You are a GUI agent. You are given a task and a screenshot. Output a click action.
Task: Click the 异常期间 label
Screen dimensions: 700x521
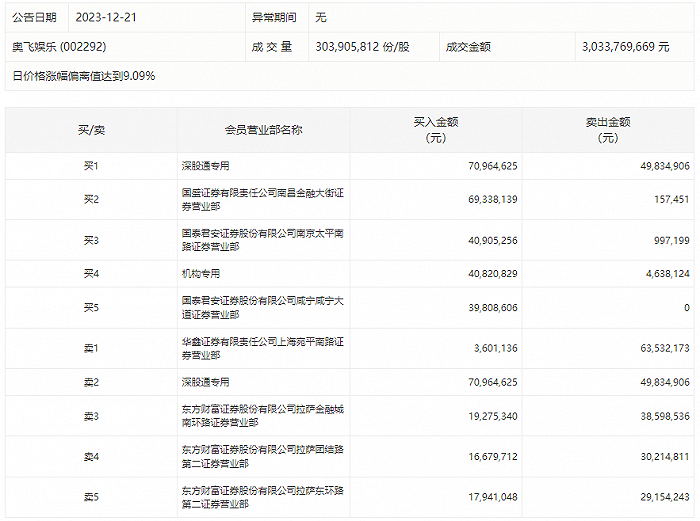point(274,17)
